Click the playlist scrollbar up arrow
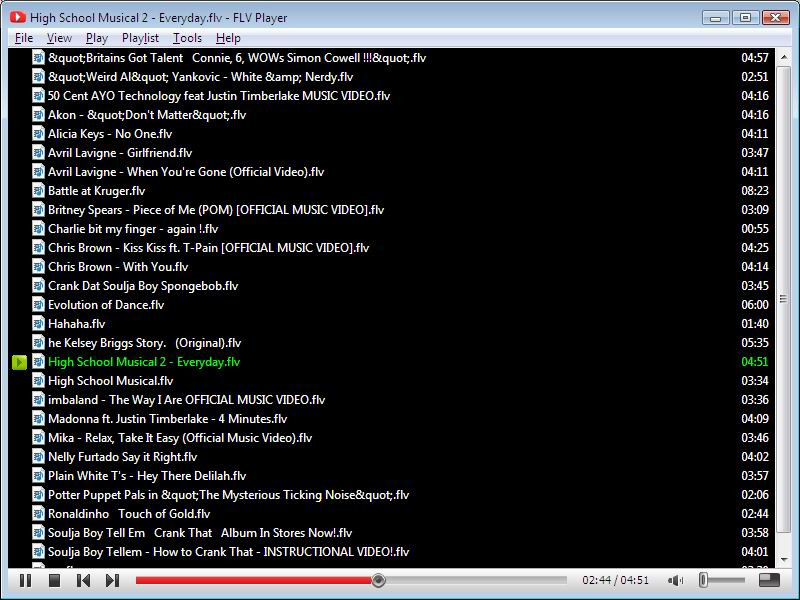Screen dimensions: 800x600 784,57
